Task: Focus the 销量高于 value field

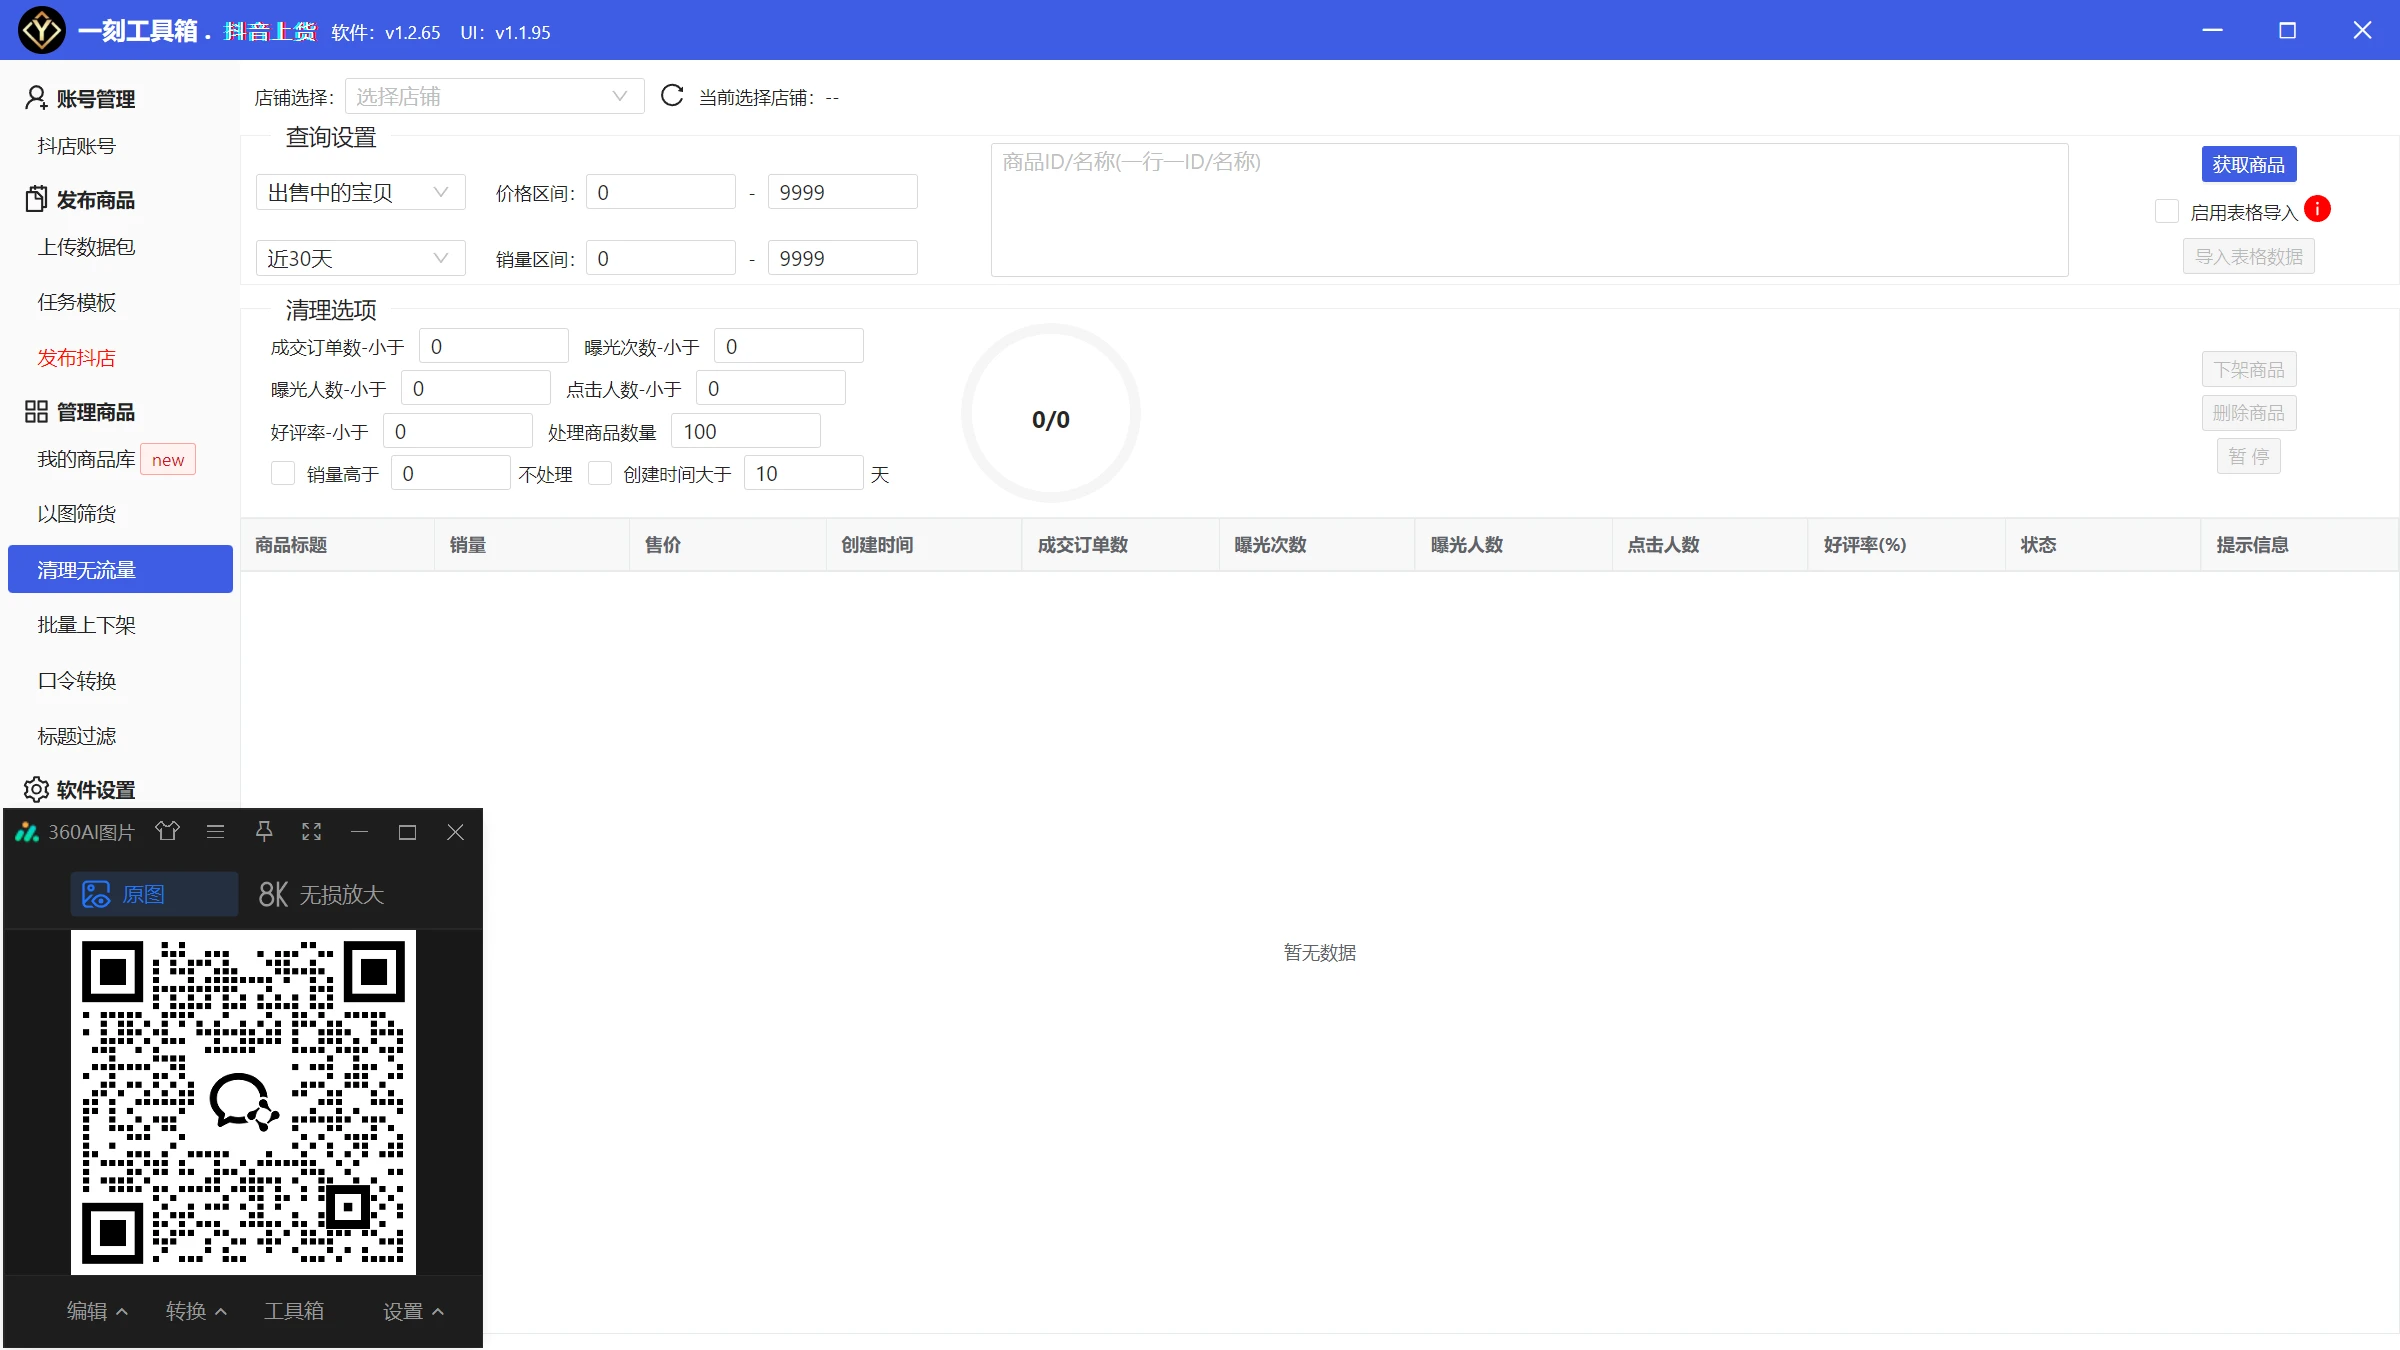Action: tap(450, 473)
